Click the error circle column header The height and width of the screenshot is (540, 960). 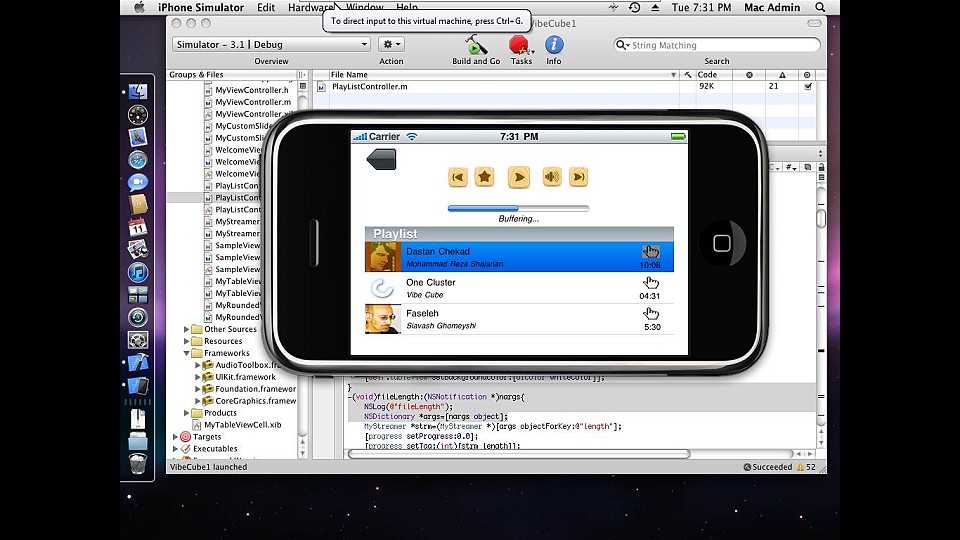[x=749, y=75]
